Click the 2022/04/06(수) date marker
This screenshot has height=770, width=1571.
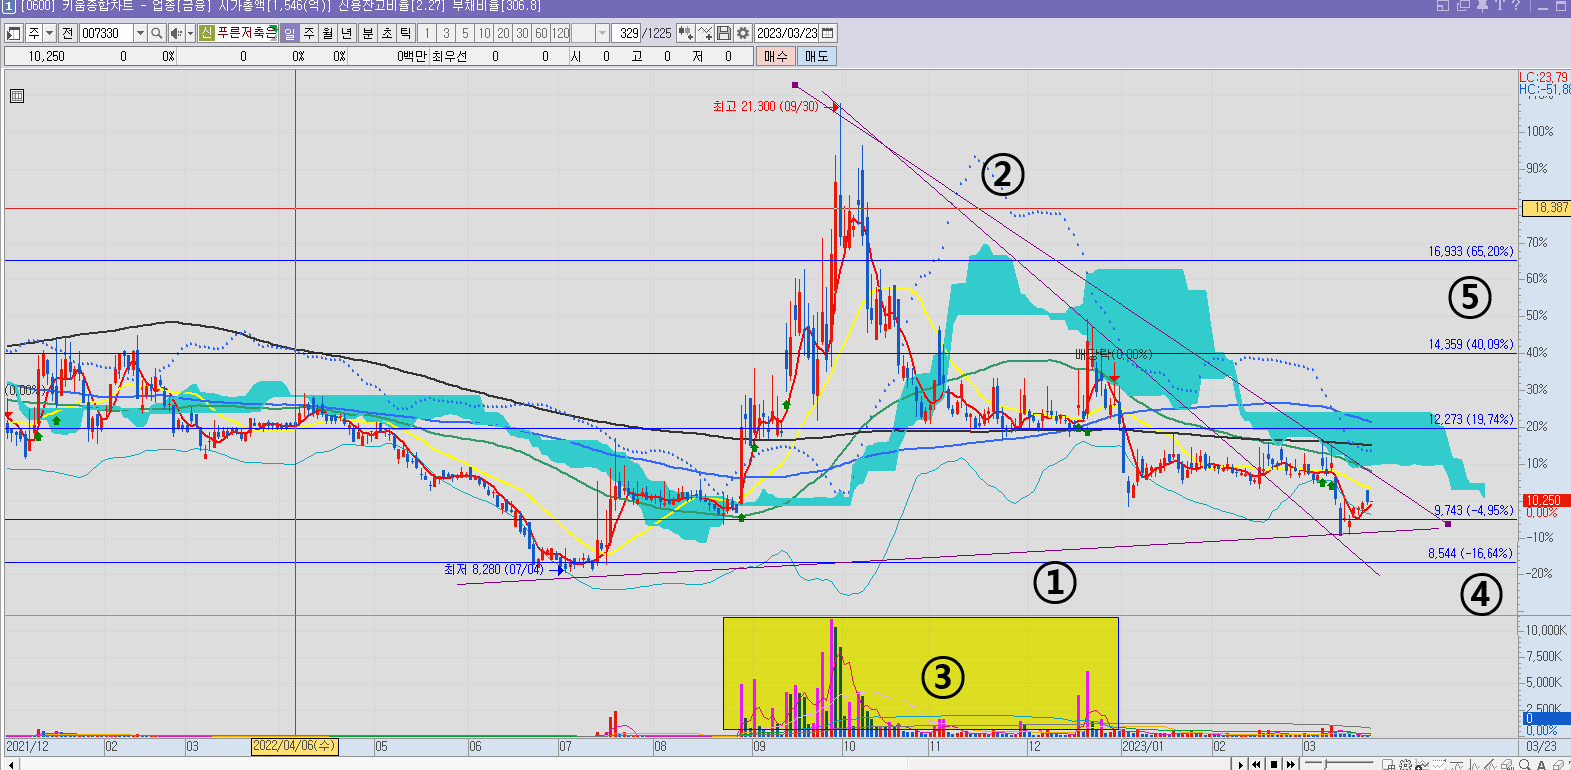click(x=295, y=746)
